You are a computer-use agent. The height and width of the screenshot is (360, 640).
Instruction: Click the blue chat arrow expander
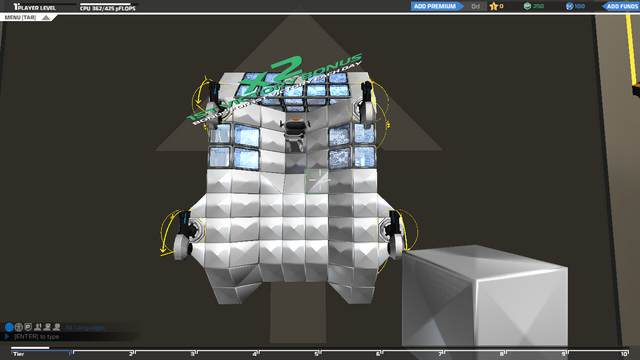tap(7, 336)
